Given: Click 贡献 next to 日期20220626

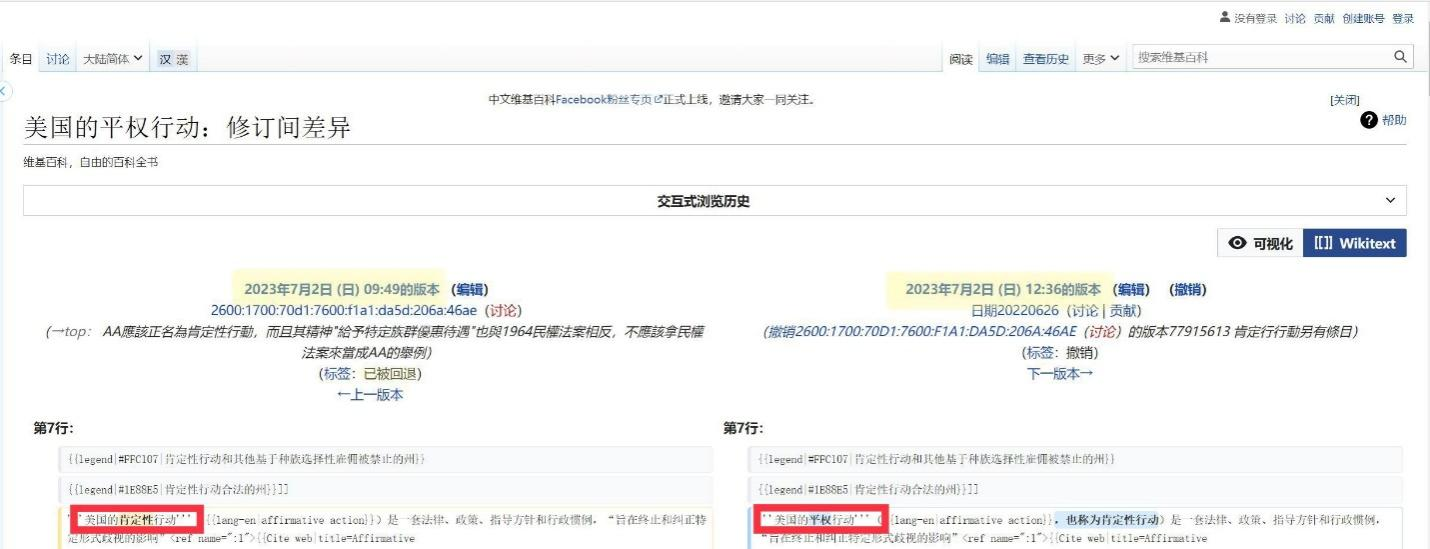Looking at the screenshot, I should click(x=1121, y=311).
